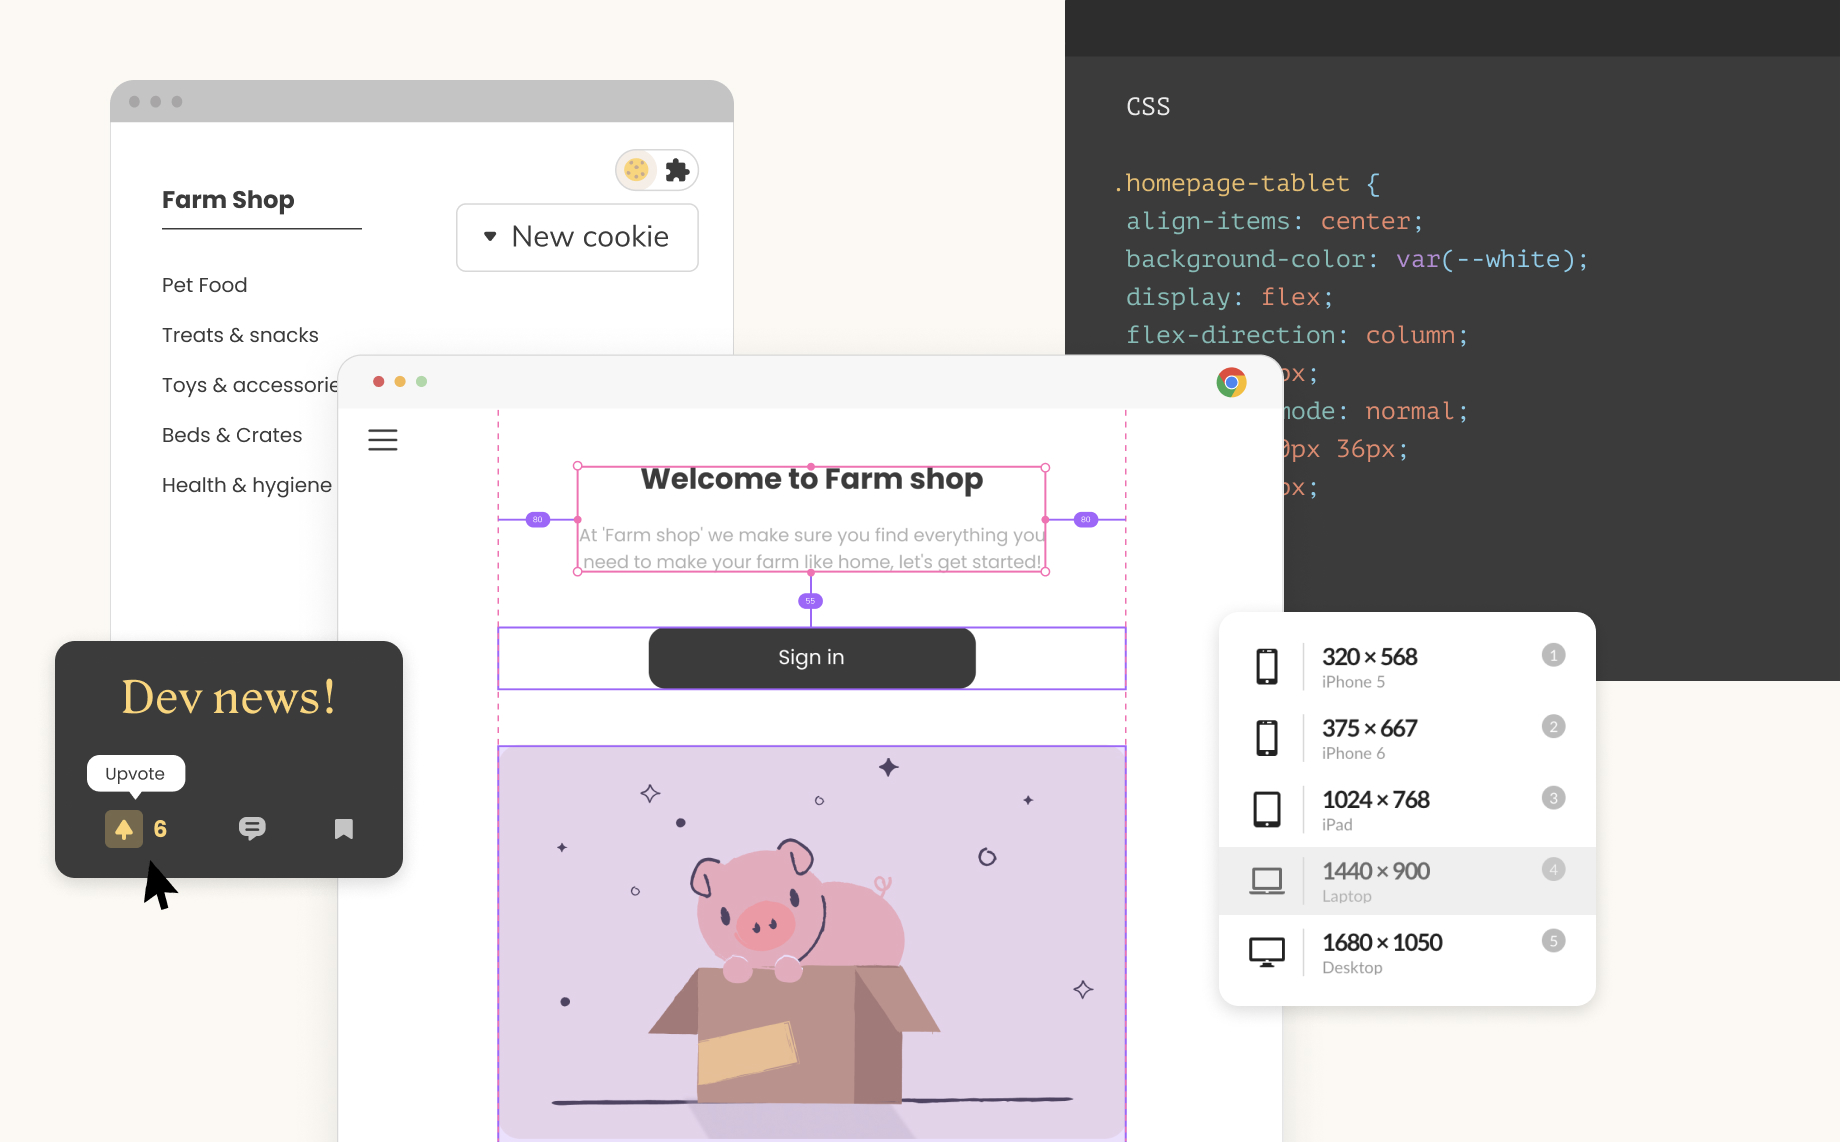Open the New cookie dropdown
Viewport: 1840px width, 1142px height.
577,237
